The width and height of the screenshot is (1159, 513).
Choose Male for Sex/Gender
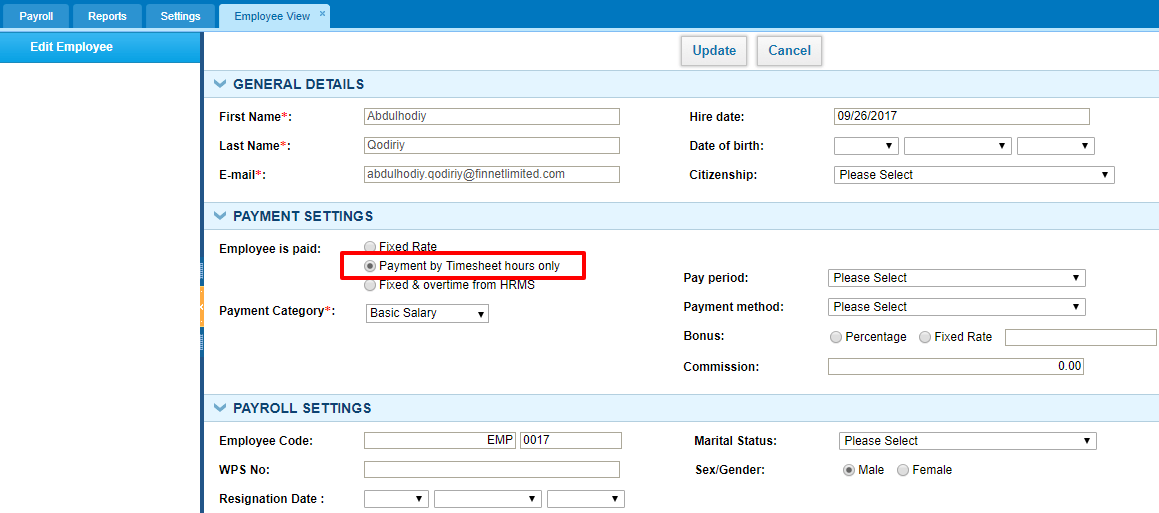[849, 470]
